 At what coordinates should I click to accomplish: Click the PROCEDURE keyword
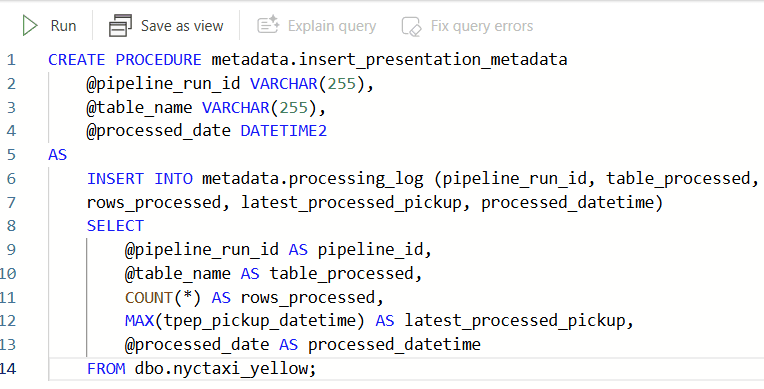158,60
